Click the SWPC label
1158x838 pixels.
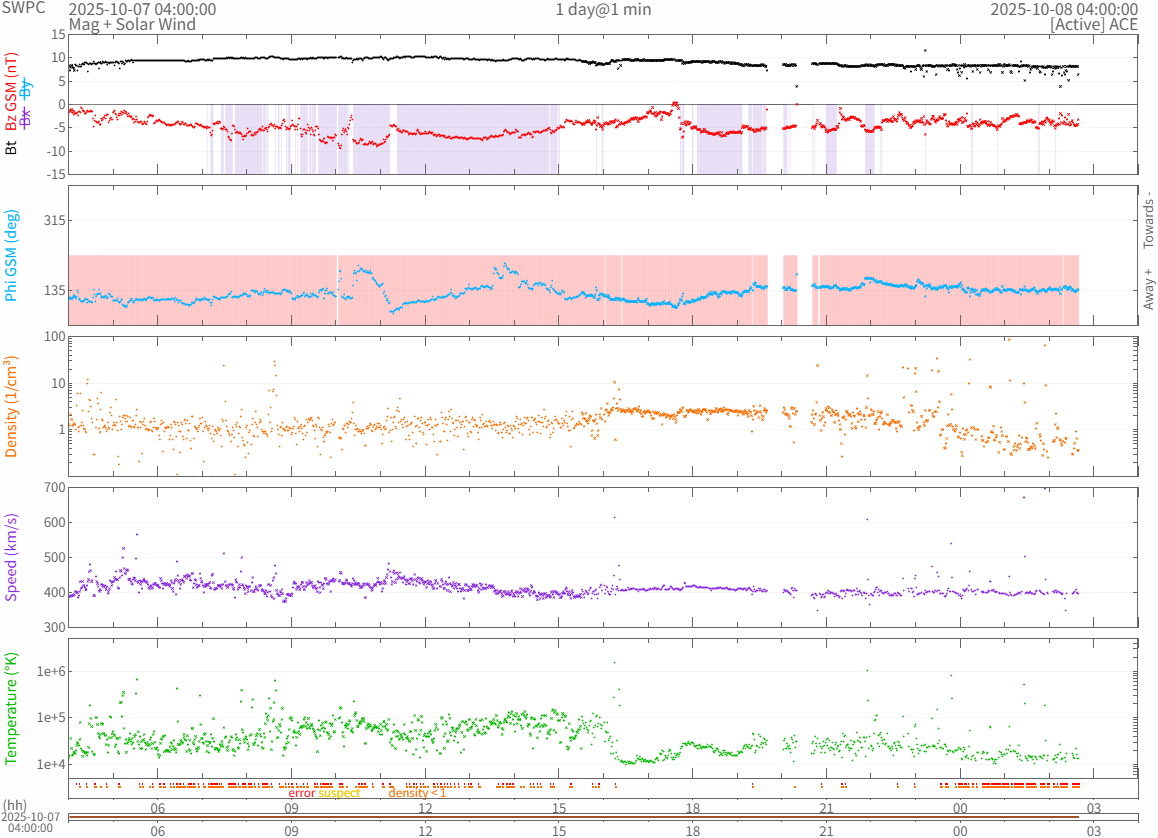20,9
